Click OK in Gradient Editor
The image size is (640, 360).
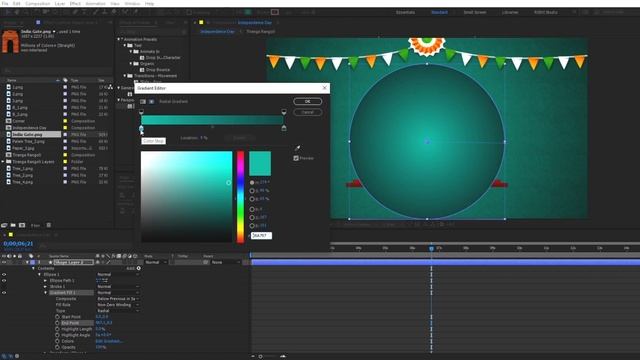(x=307, y=101)
